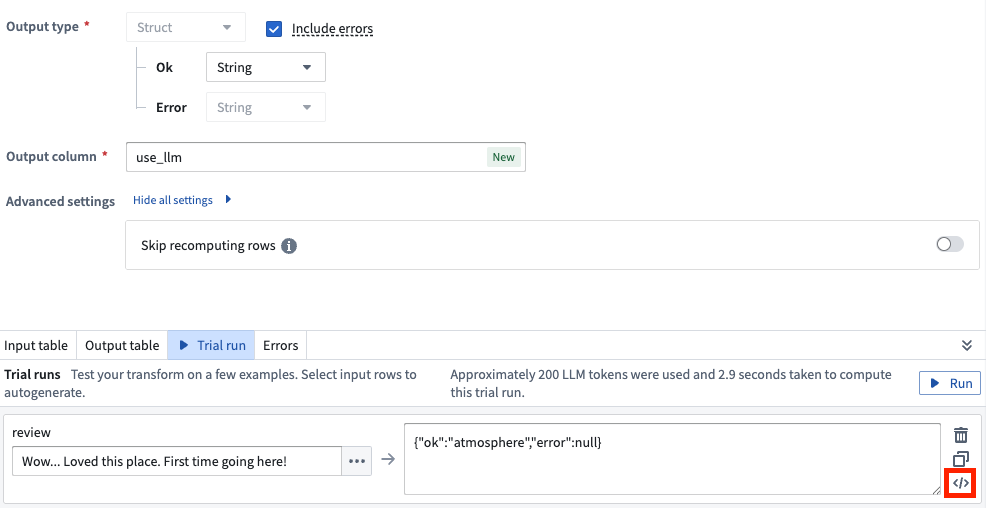Collapse the bottom panel with double chevron
986x508 pixels.
pos(967,345)
